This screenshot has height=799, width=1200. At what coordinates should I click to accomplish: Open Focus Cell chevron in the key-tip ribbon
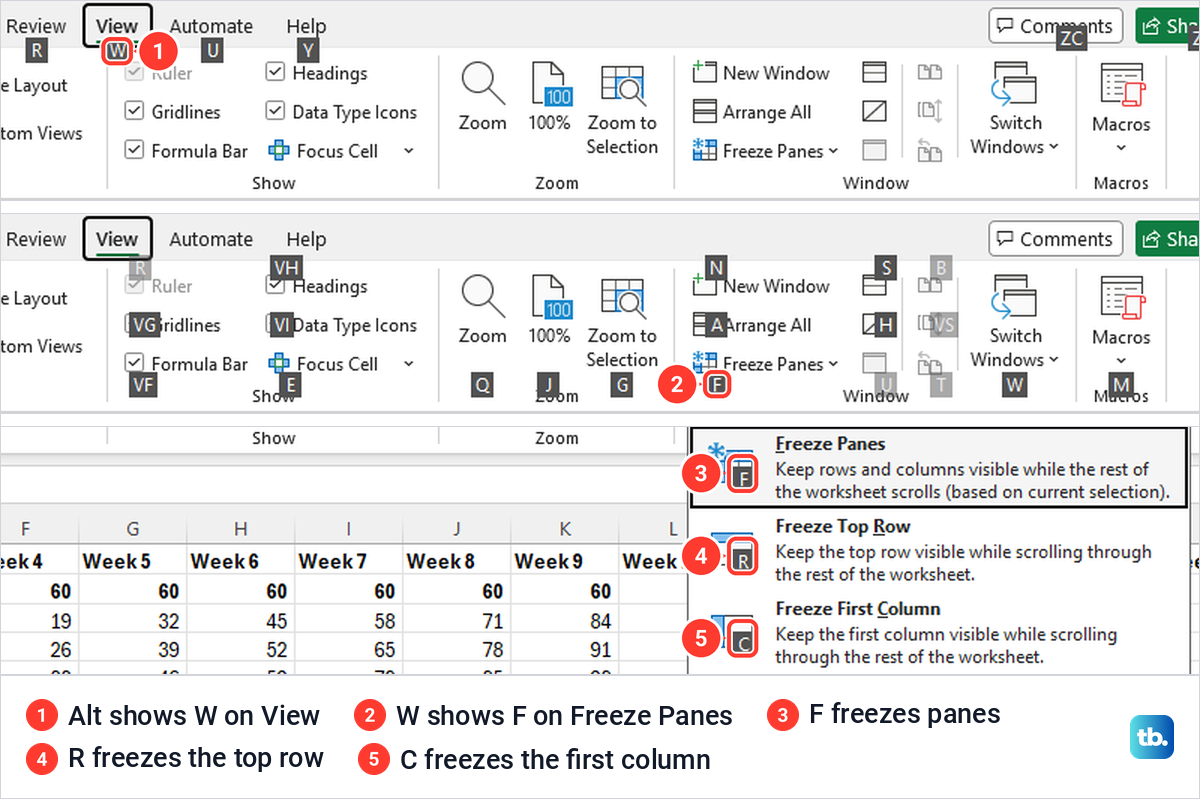[408, 364]
